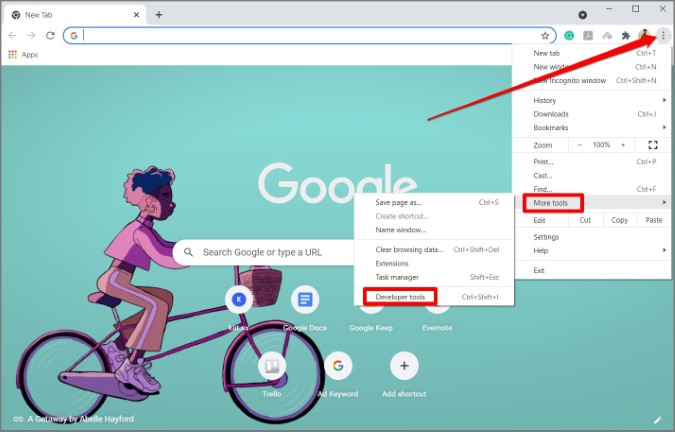Reload the page

pyautogui.click(x=50, y=35)
